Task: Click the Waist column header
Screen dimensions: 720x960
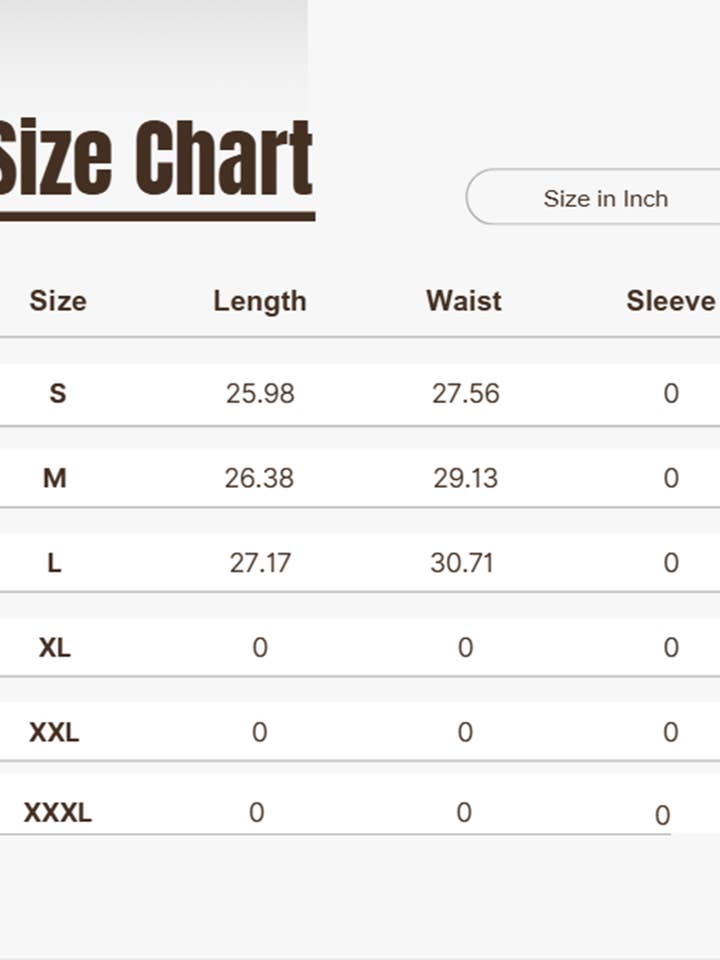Action: [464, 301]
